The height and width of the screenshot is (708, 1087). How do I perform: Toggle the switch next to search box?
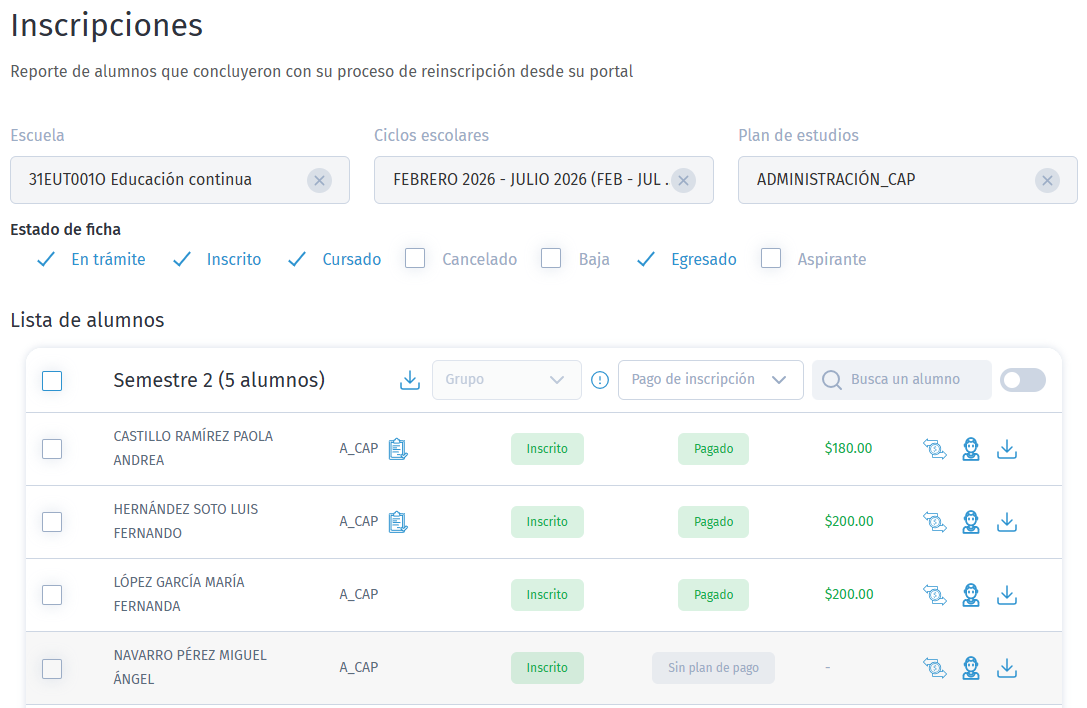pyautogui.click(x=1023, y=380)
